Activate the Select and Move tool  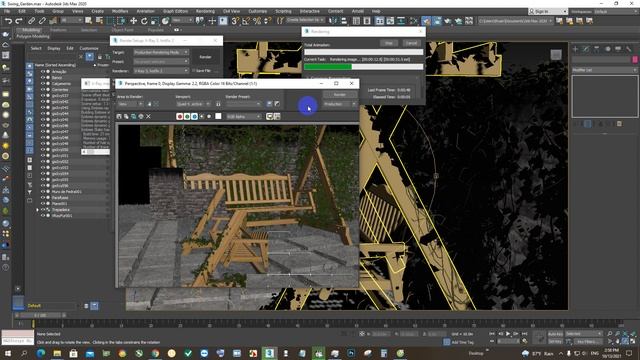point(133,21)
